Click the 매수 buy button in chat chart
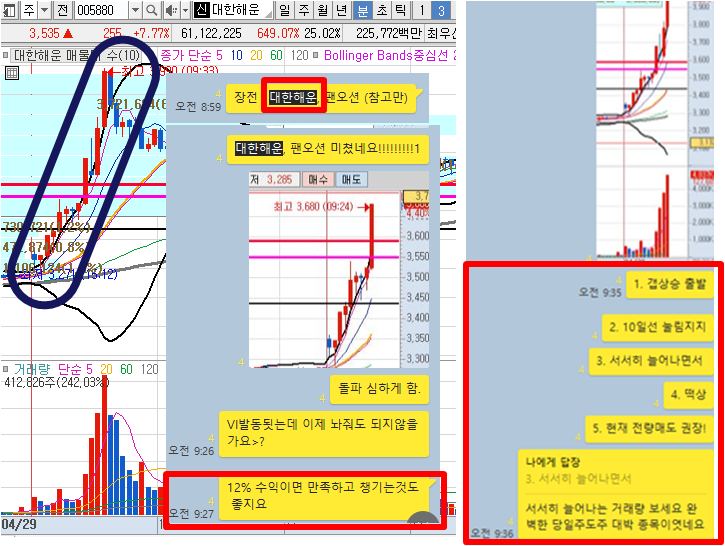The width and height of the screenshot is (725, 546). 318,179
